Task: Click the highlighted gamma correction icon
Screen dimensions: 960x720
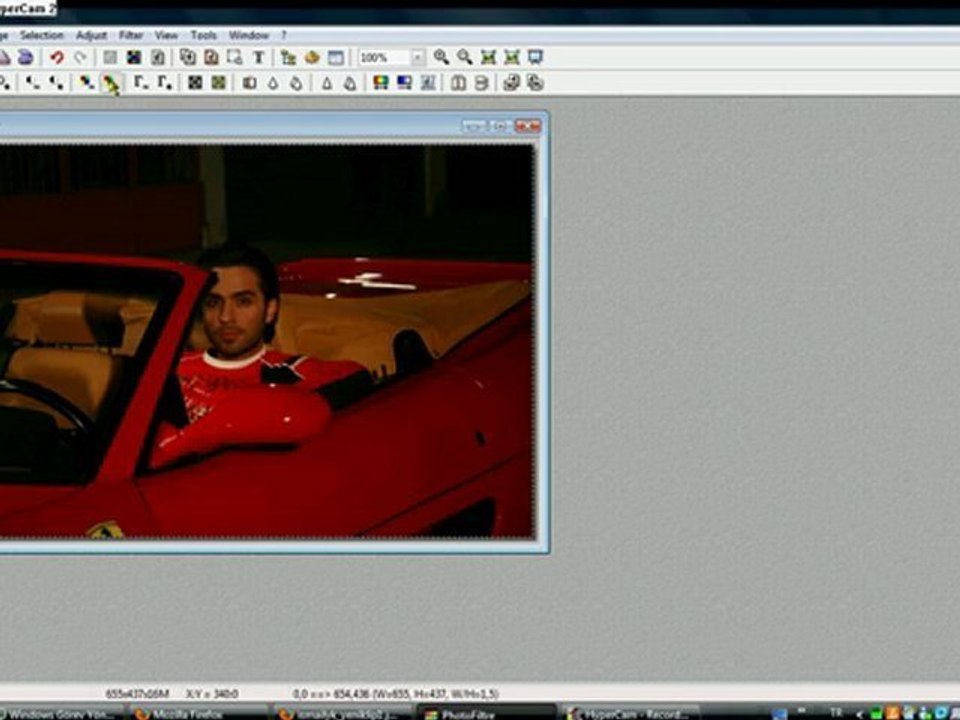Action: pyautogui.click(x=110, y=84)
